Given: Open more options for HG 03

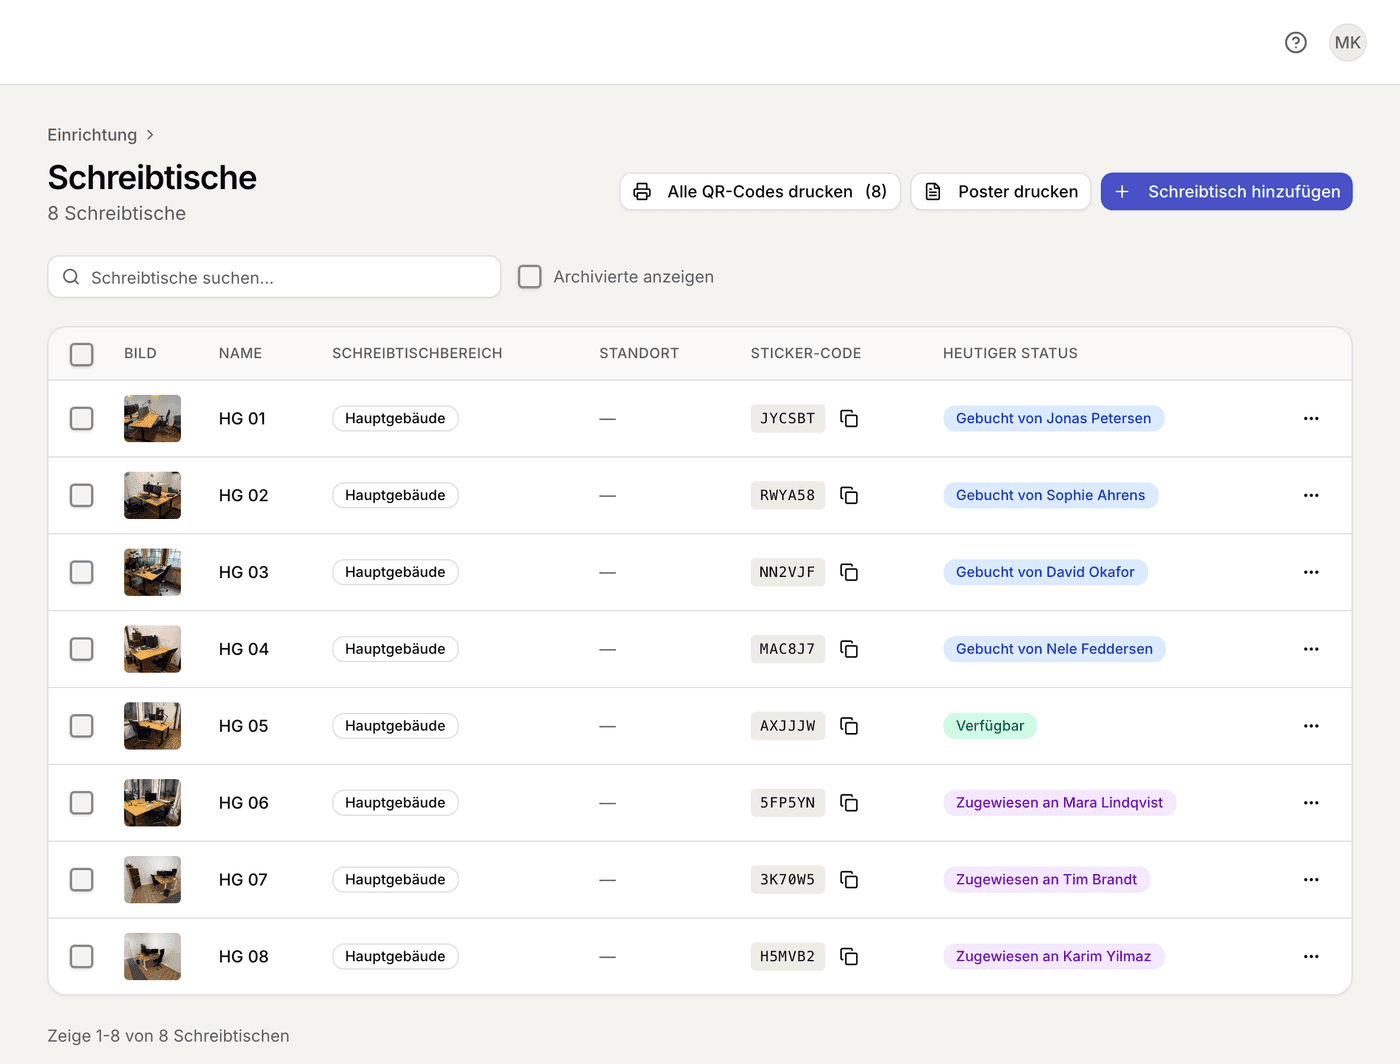Looking at the screenshot, I should tap(1311, 572).
